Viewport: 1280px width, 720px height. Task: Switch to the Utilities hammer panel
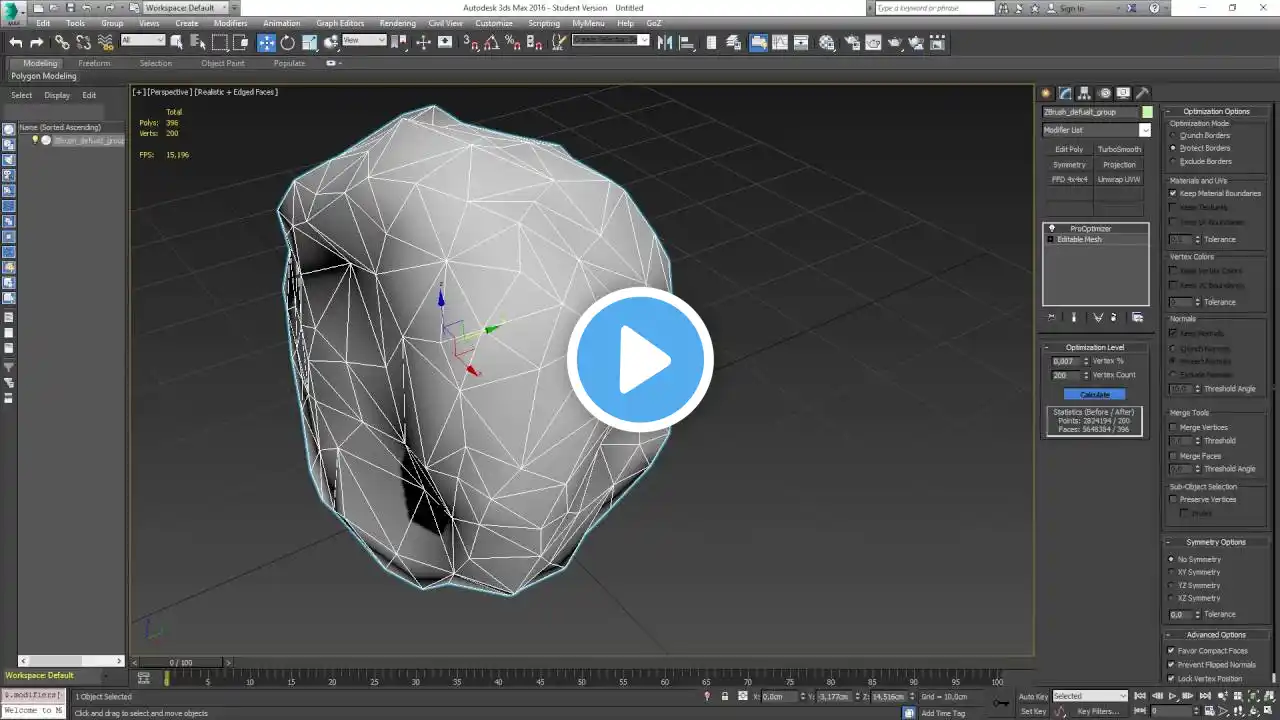point(1142,93)
